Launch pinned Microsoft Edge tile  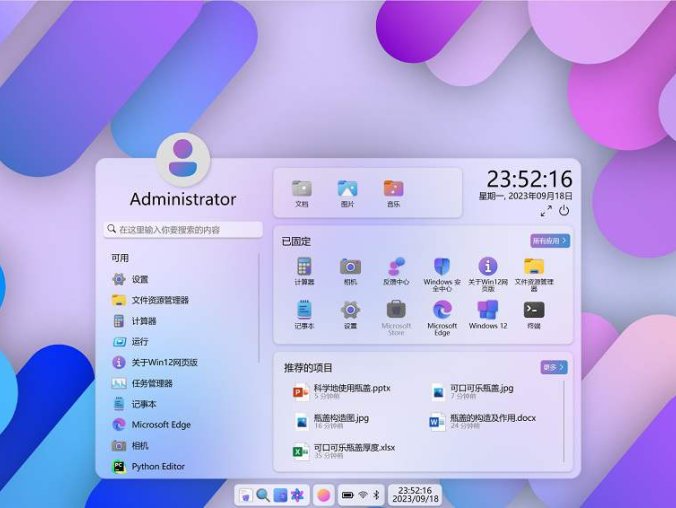pyautogui.click(x=442, y=318)
